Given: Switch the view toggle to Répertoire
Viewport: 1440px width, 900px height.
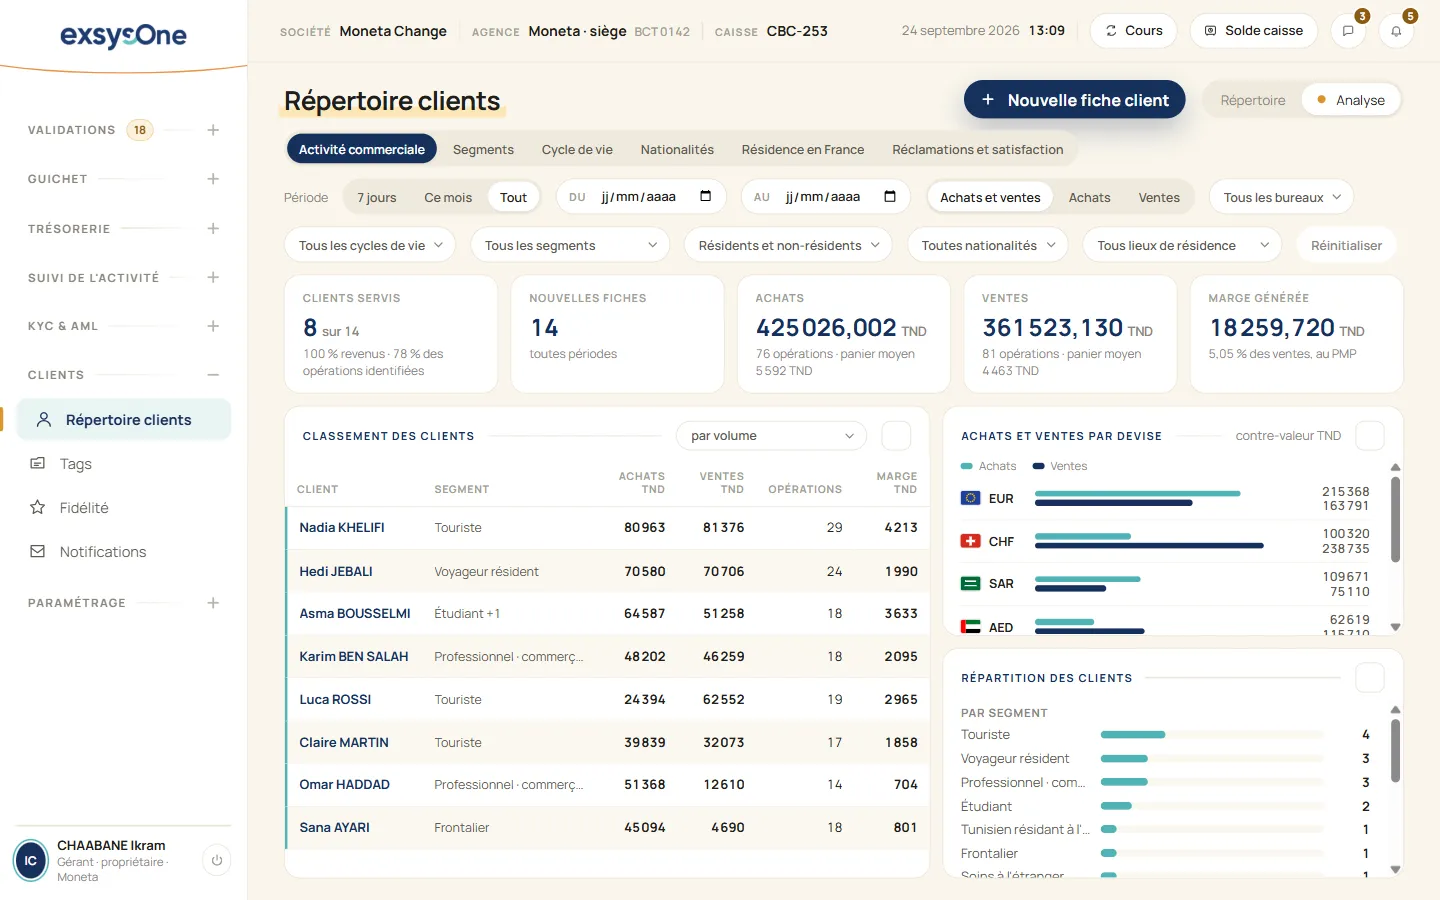Looking at the screenshot, I should 1253,100.
